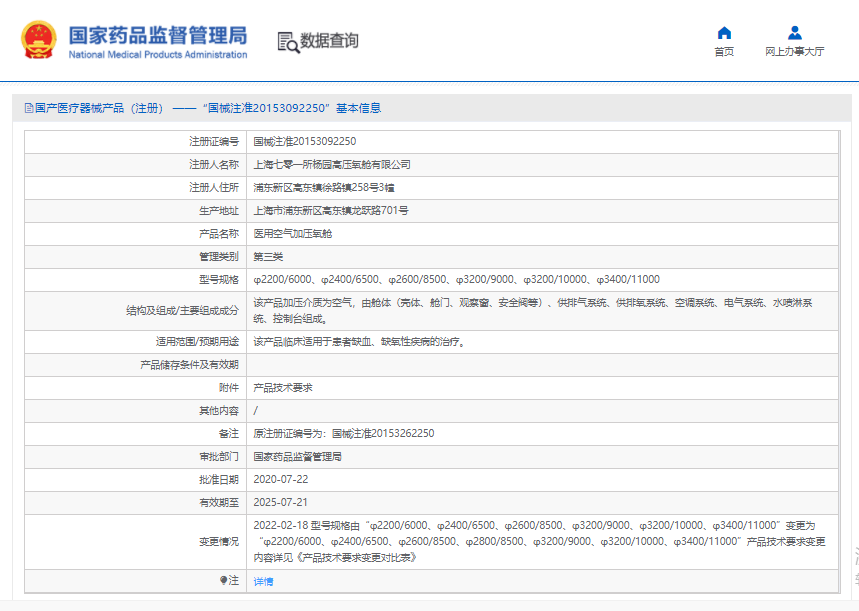Viewport: 859px width, 611px height.
Task: Select approval date 2020-07-22
Action: 280,479
